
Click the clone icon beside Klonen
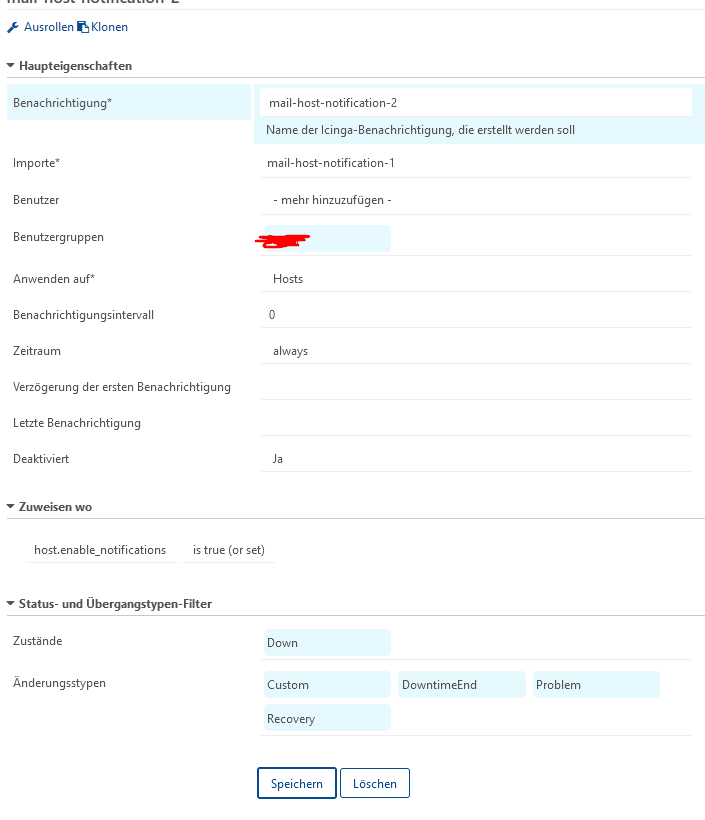click(83, 27)
